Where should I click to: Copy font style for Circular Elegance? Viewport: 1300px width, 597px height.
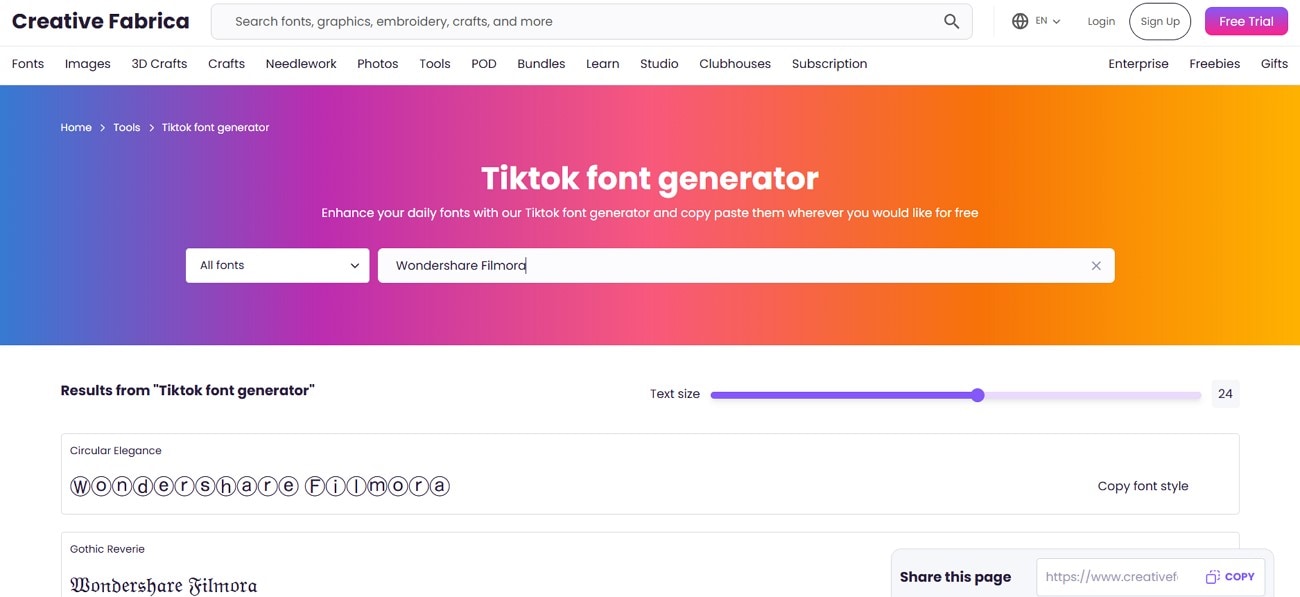click(x=1143, y=486)
